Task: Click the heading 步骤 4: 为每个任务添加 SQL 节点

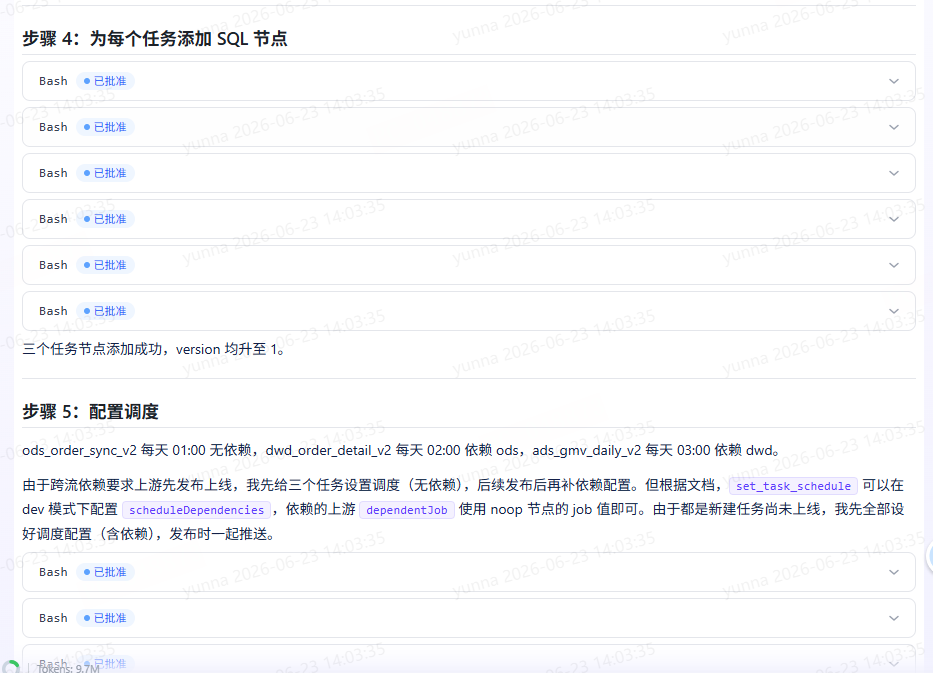Action: [x=155, y=39]
